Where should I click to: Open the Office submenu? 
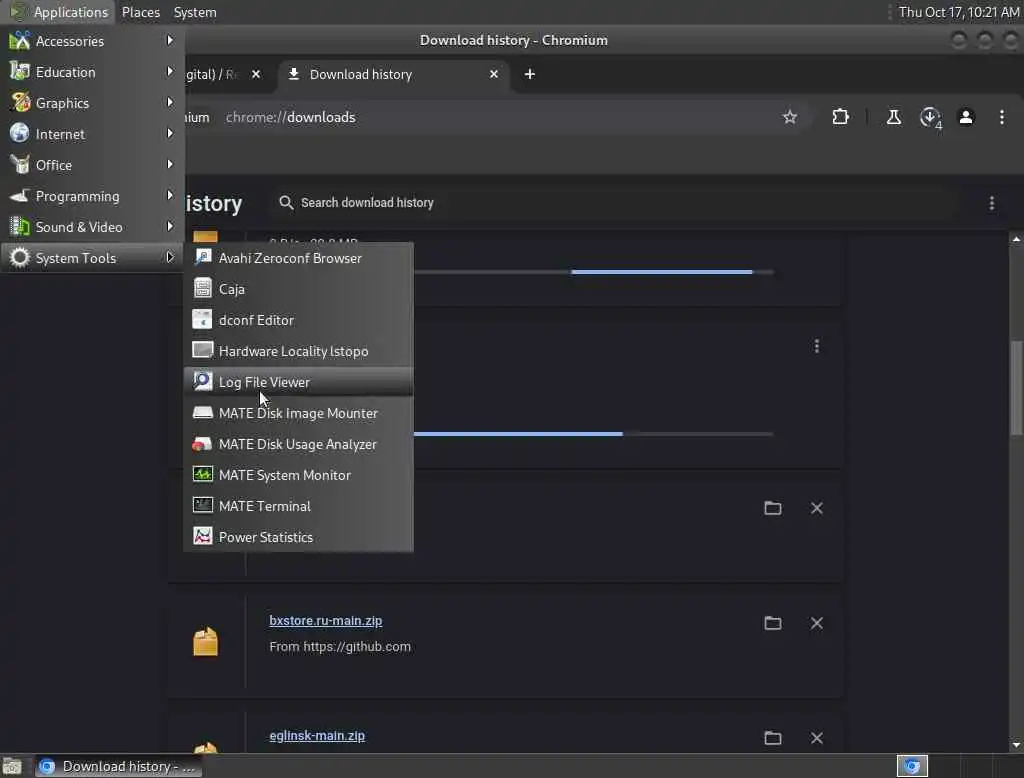(x=92, y=165)
